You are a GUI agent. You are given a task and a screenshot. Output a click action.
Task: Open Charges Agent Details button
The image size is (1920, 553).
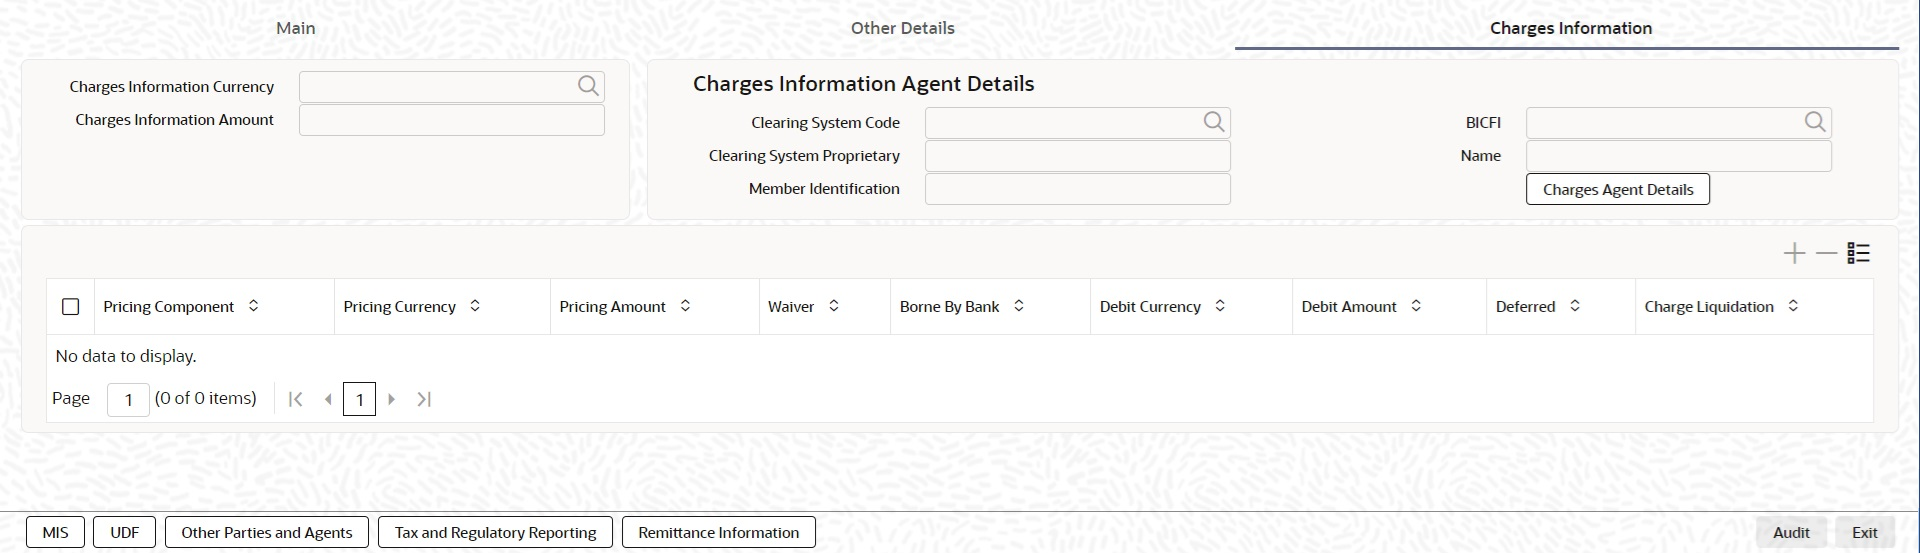[1618, 189]
